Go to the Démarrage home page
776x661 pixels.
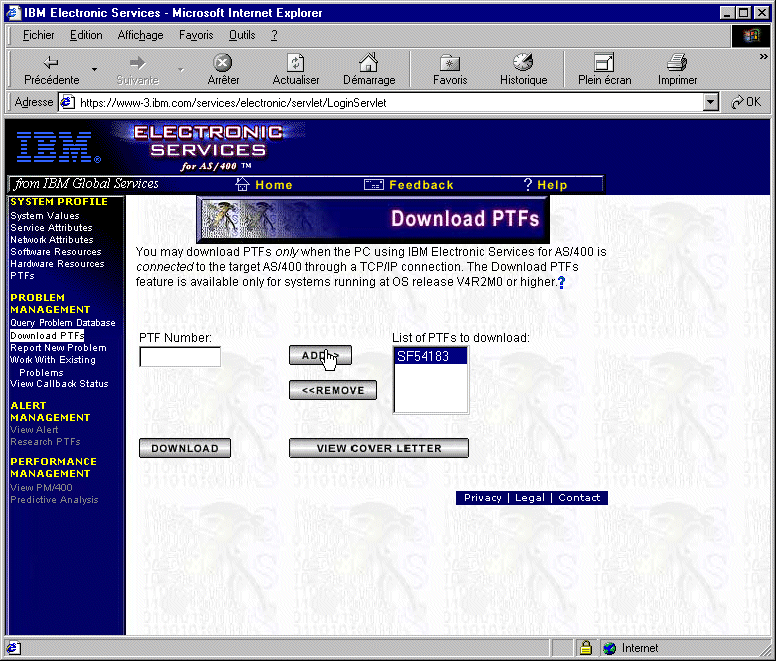click(369, 69)
